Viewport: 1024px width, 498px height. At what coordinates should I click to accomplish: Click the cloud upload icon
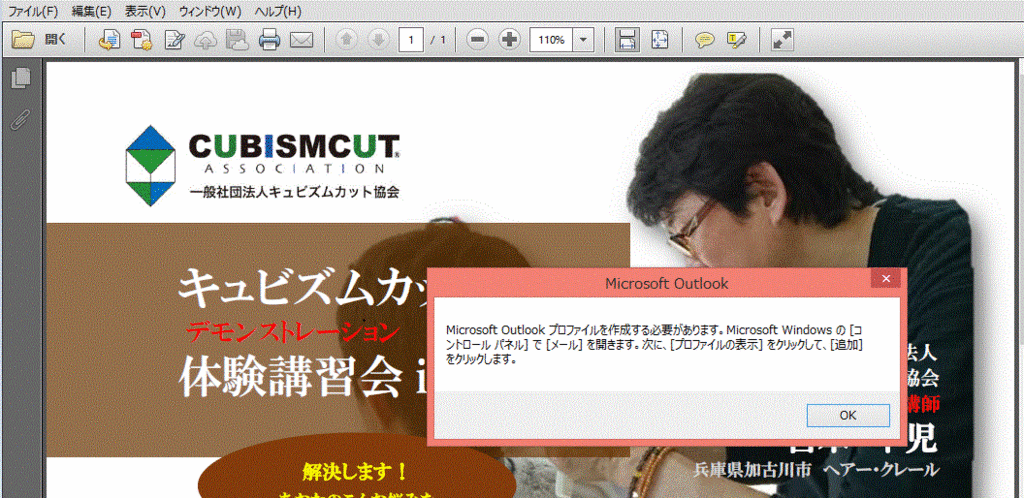[x=206, y=40]
